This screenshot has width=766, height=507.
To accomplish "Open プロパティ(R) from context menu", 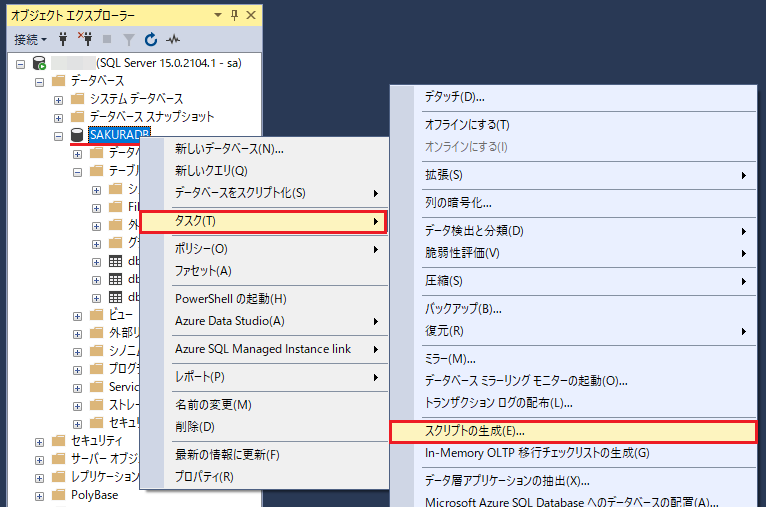I will pyautogui.click(x=204, y=477).
